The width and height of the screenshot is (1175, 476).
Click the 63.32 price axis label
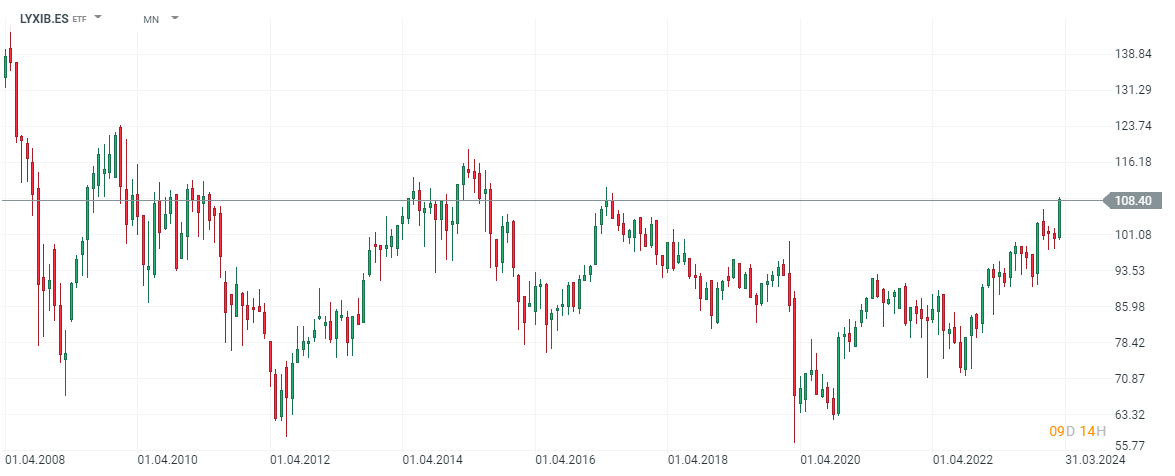click(1132, 415)
